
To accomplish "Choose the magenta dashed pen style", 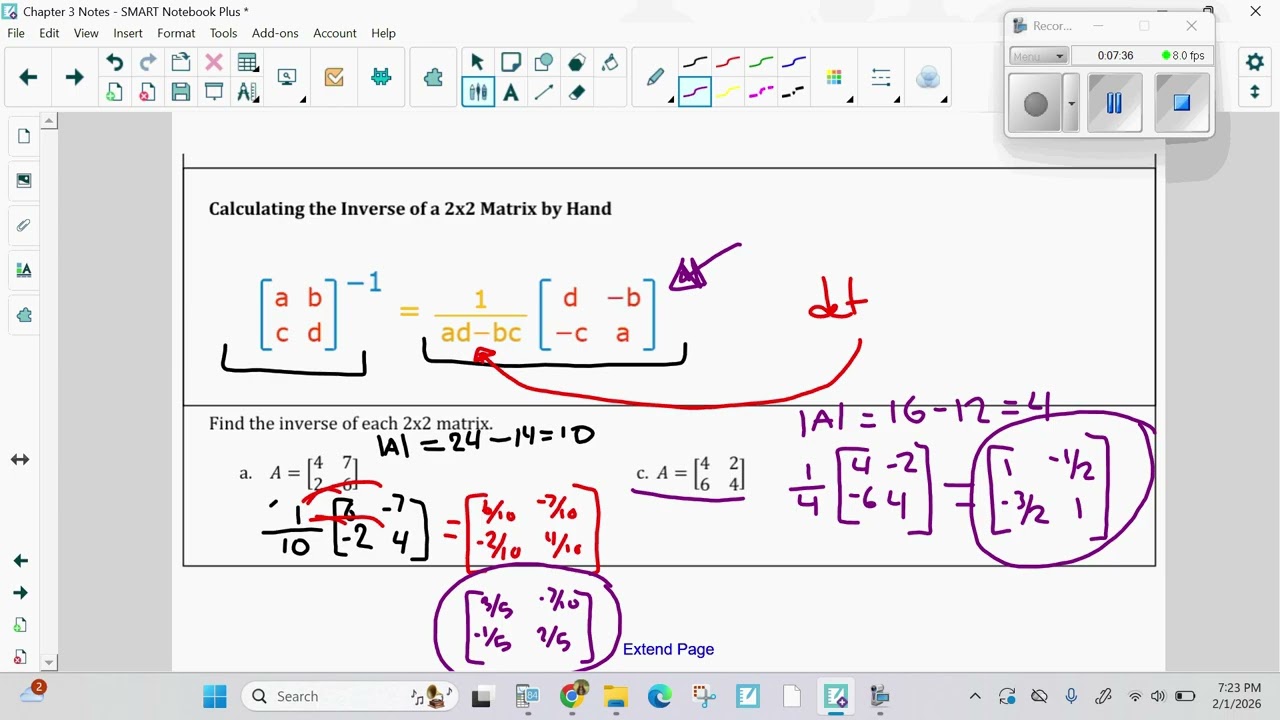I will coord(760,93).
